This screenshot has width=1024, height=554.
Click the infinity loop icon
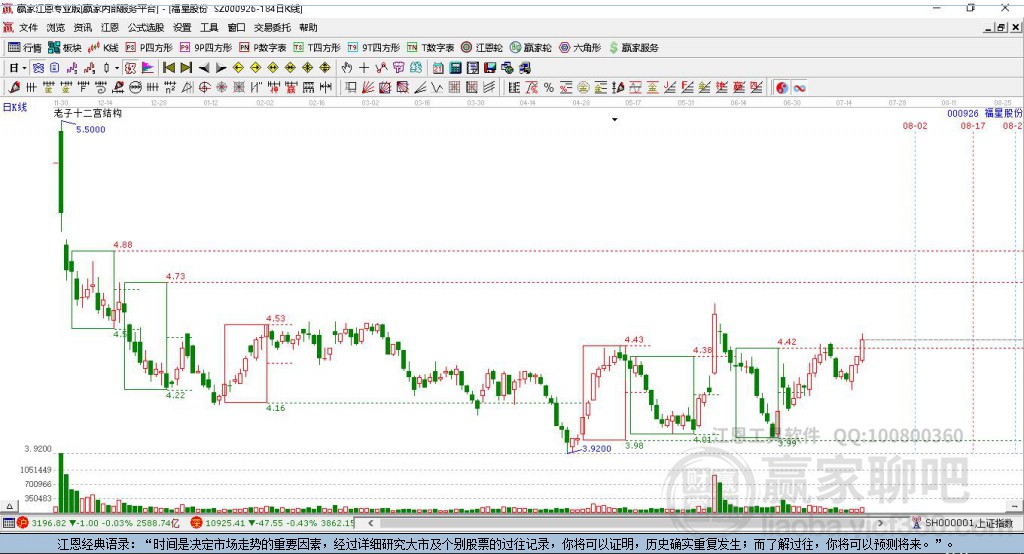click(x=799, y=88)
